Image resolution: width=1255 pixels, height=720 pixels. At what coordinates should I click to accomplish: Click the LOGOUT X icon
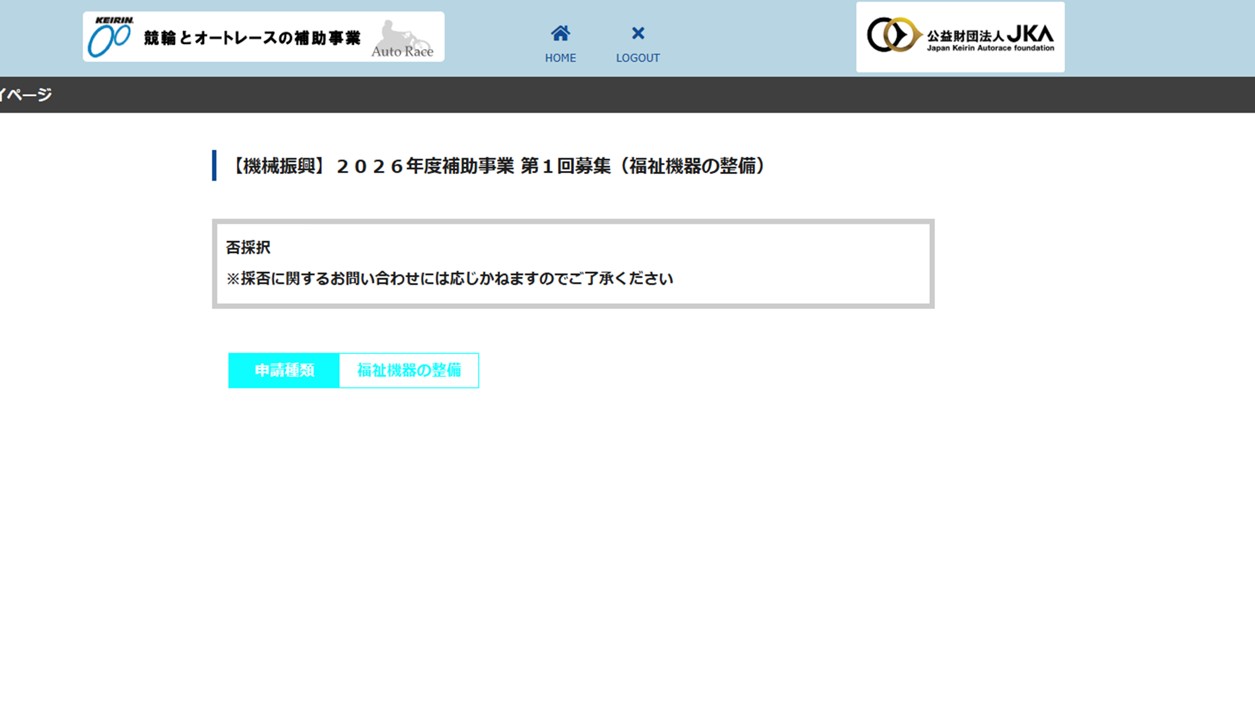point(638,33)
